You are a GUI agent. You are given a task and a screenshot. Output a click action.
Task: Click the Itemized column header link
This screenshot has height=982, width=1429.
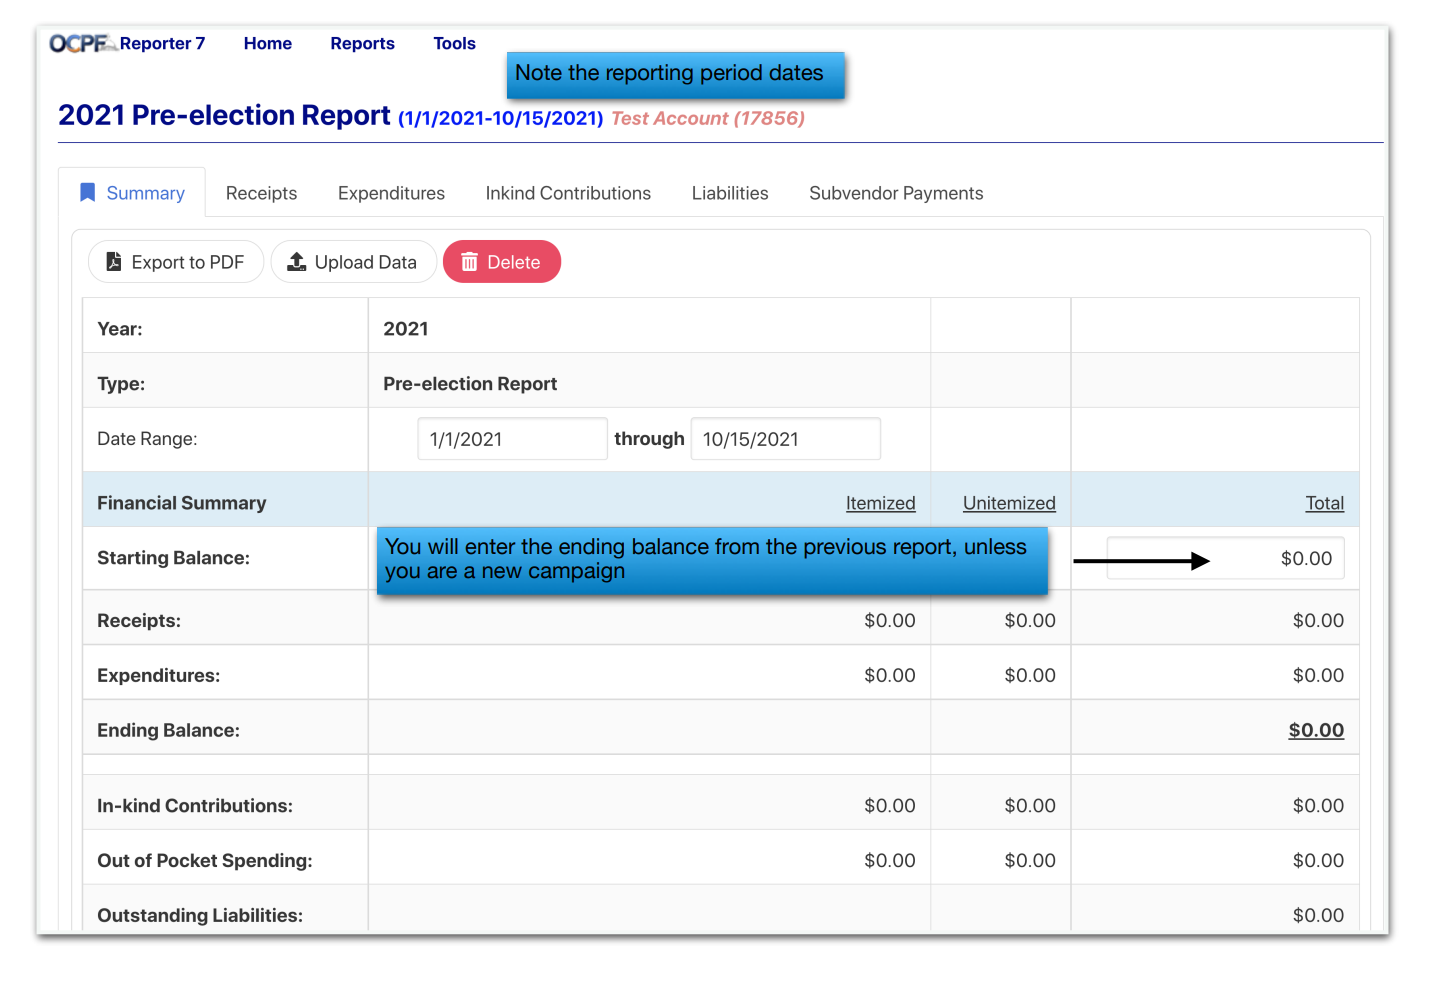[x=880, y=503]
